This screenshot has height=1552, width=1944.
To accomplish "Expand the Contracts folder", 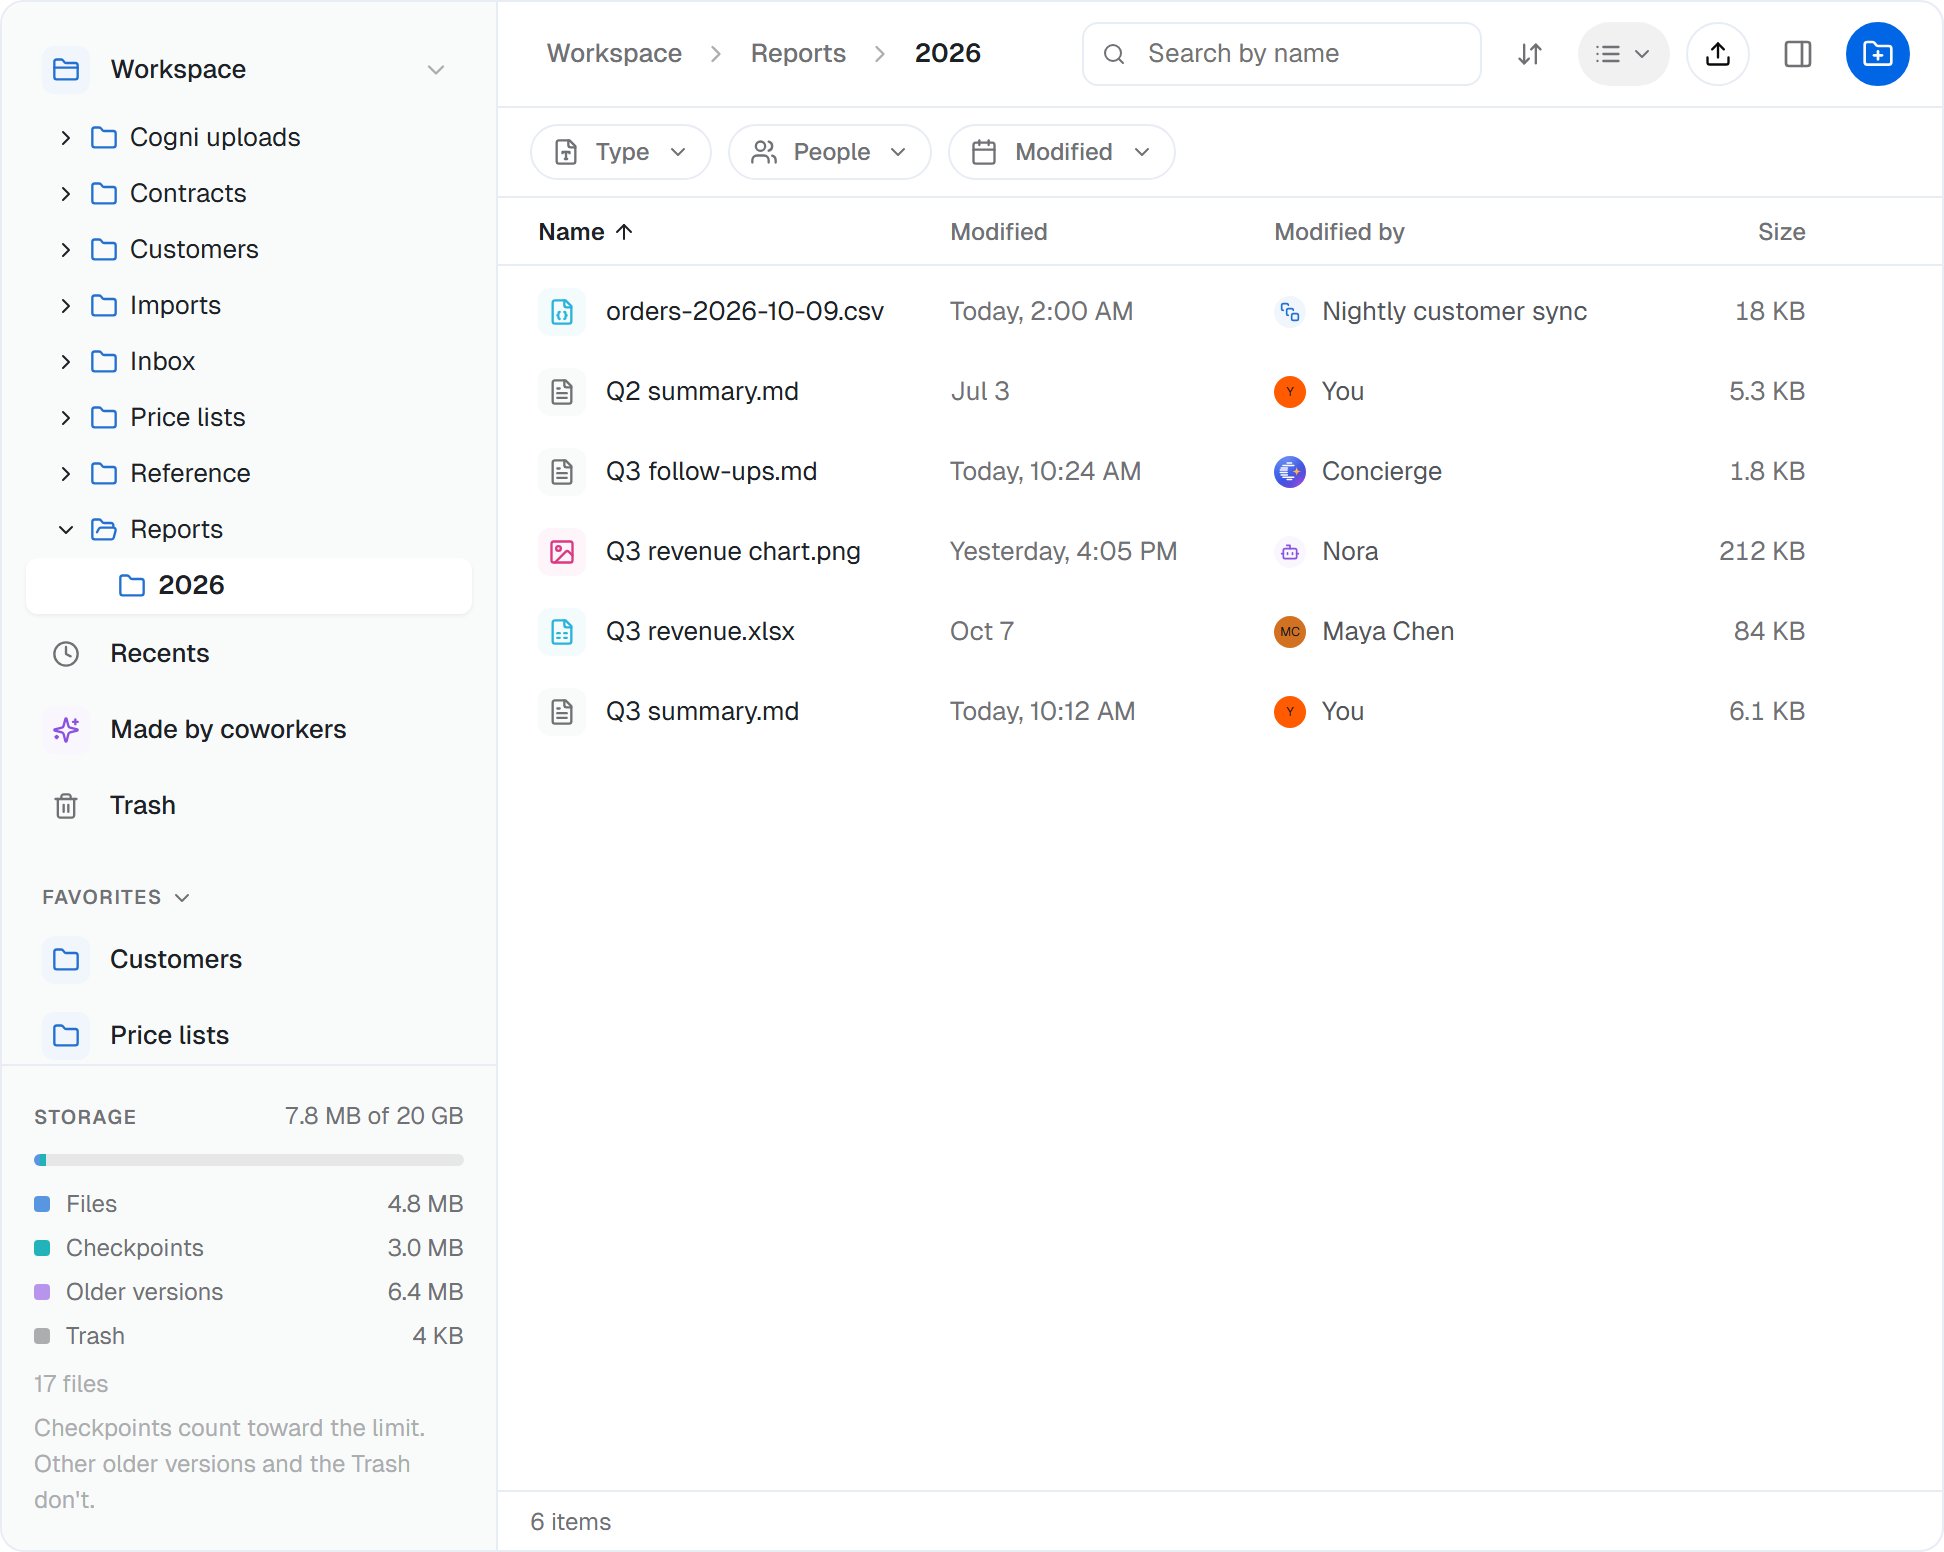I will 66,194.
